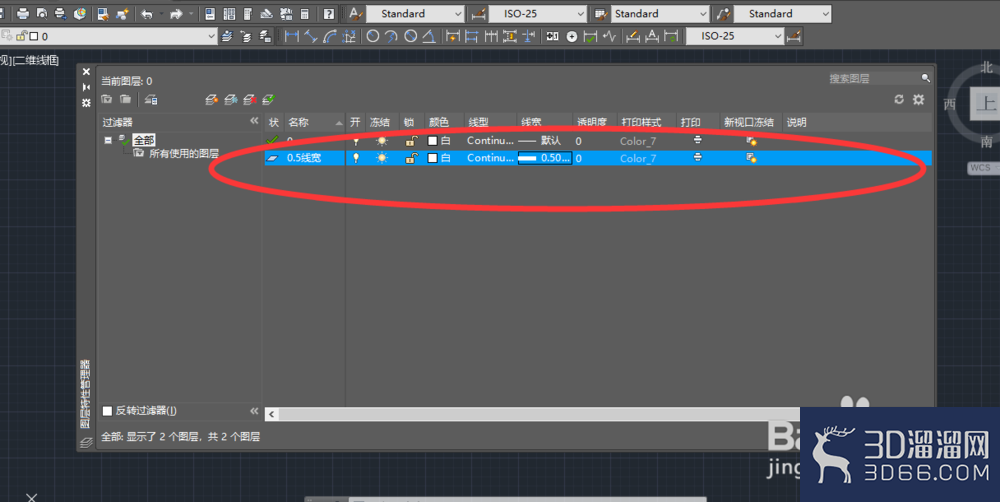Screen dimensions: 1000x502
Task: Click the Set Current layer green check icon
Action: click(x=268, y=100)
